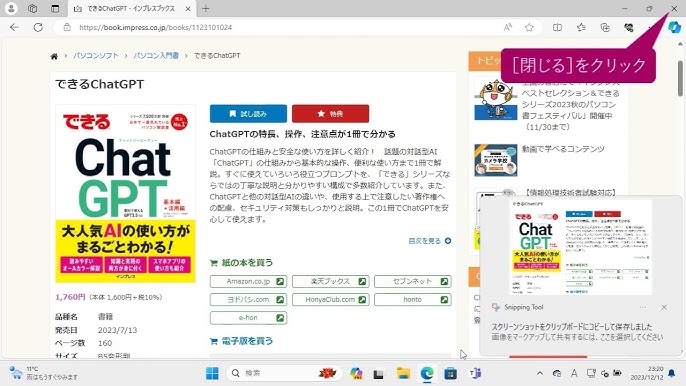The width and height of the screenshot is (686, 386).
Task: Switch to Microsoft Edge on taskbar
Action: coord(427,373)
